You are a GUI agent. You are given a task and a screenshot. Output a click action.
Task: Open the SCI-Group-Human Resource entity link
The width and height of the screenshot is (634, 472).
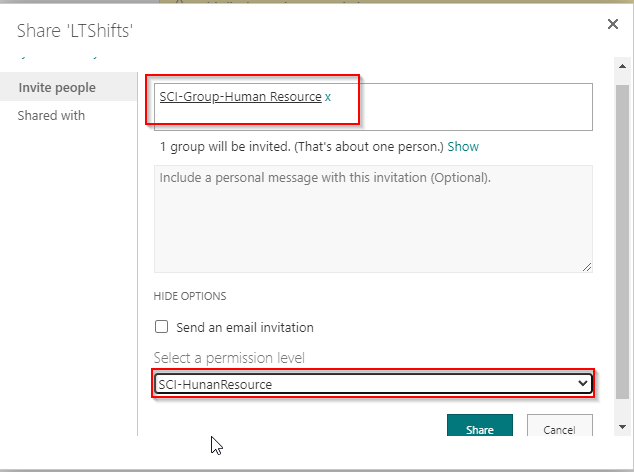(x=240, y=97)
